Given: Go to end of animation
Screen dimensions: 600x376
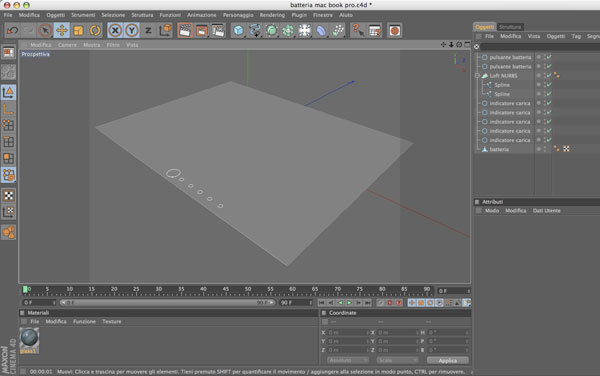Looking at the screenshot, I should (x=368, y=303).
